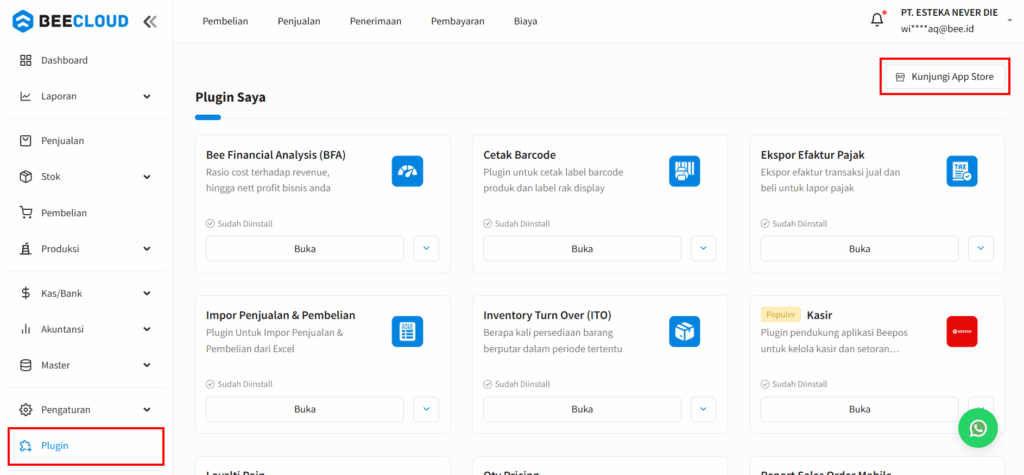Click the Plugin puzzle icon
Image resolution: width=1024 pixels, height=475 pixels.
pyautogui.click(x=25, y=446)
